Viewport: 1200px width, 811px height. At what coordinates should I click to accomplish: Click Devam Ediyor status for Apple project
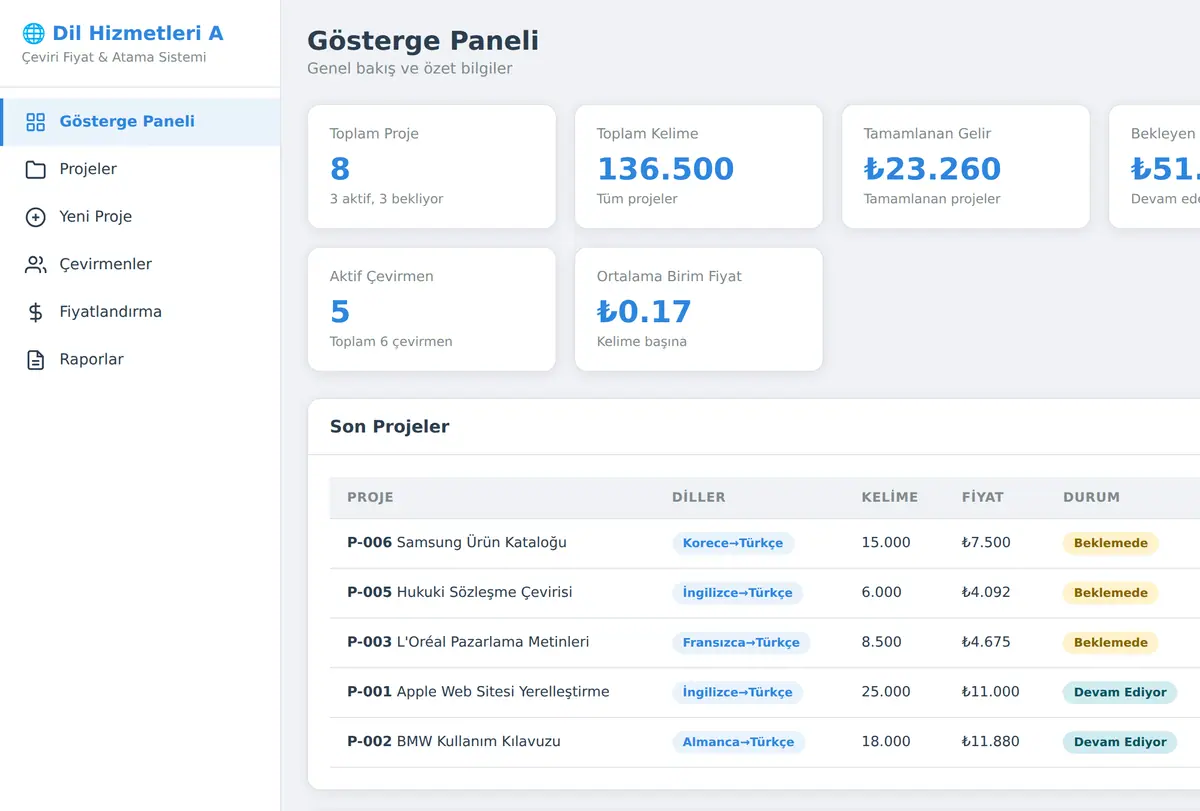[1120, 692]
